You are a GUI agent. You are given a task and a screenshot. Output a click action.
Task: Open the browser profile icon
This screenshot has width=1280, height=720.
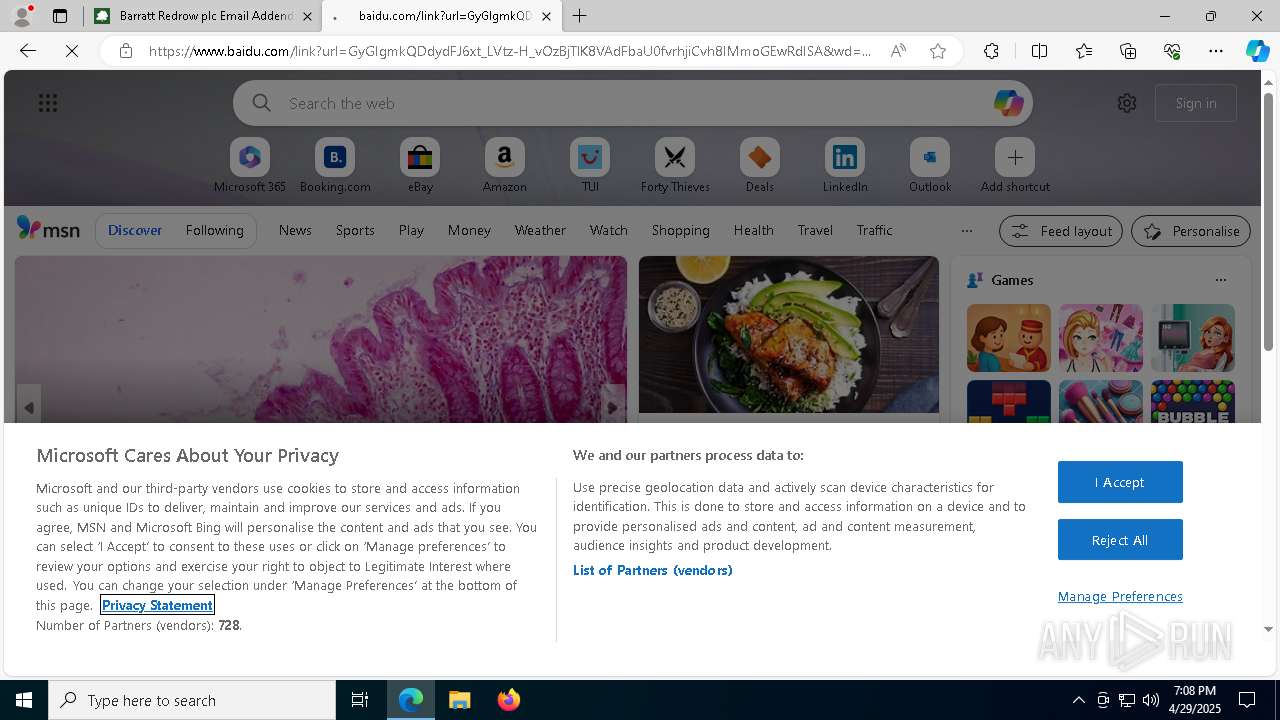pos(21,16)
